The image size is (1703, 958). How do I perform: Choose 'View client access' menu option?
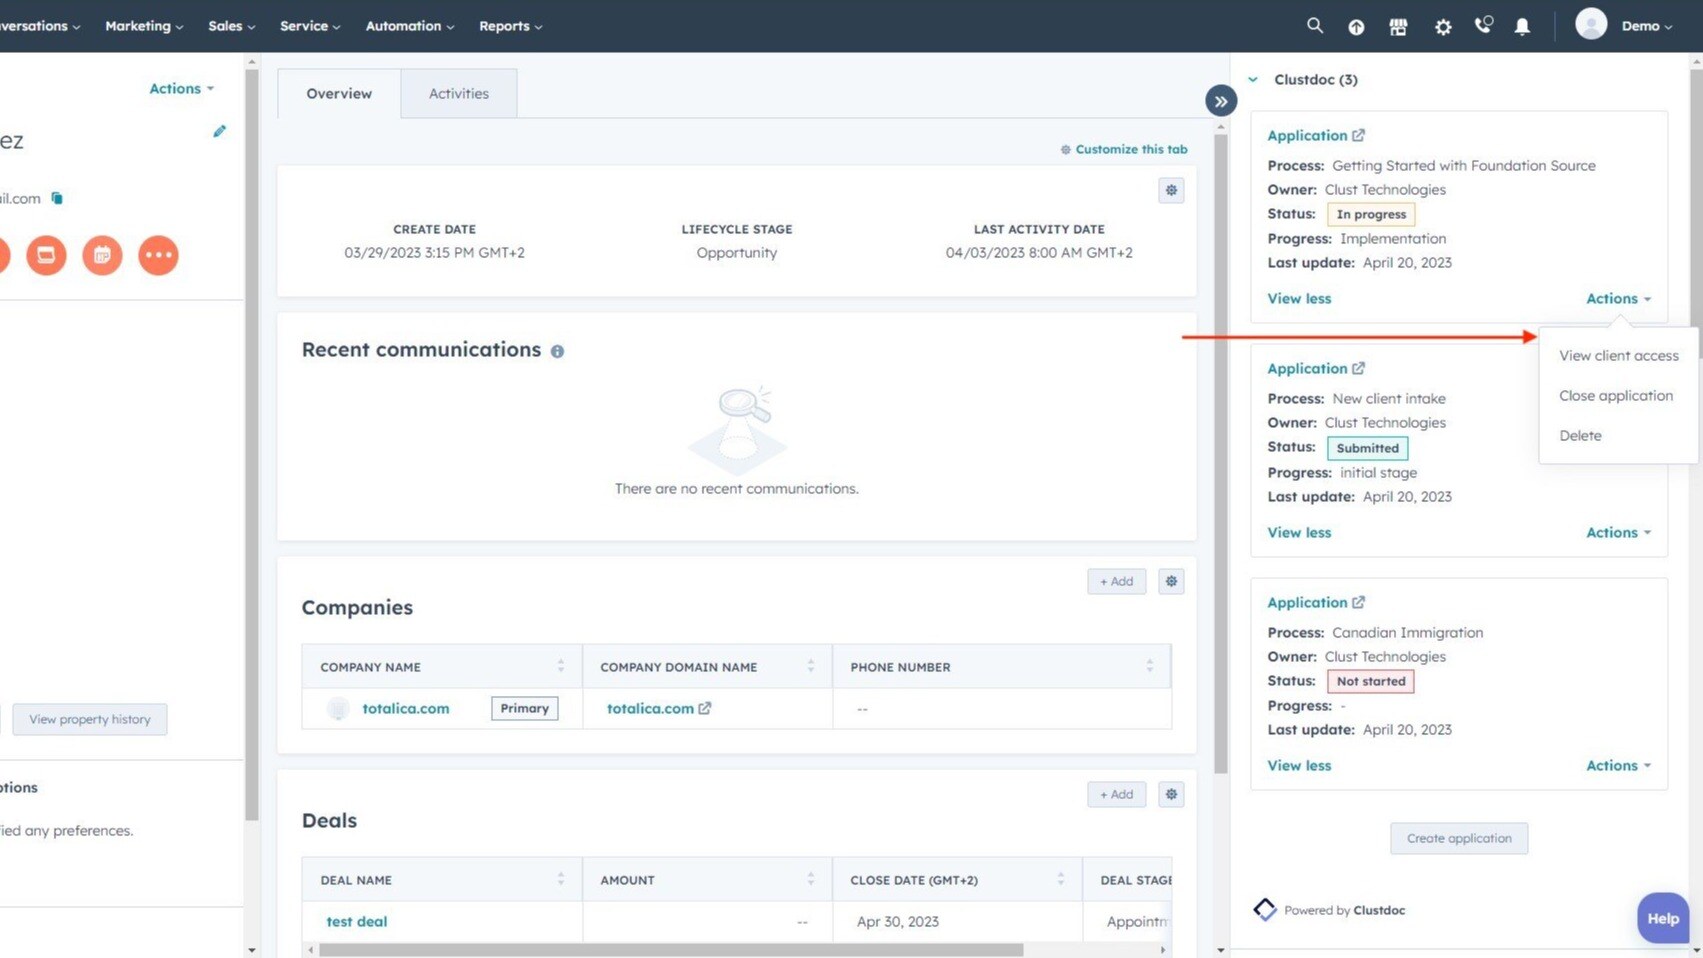(x=1618, y=355)
